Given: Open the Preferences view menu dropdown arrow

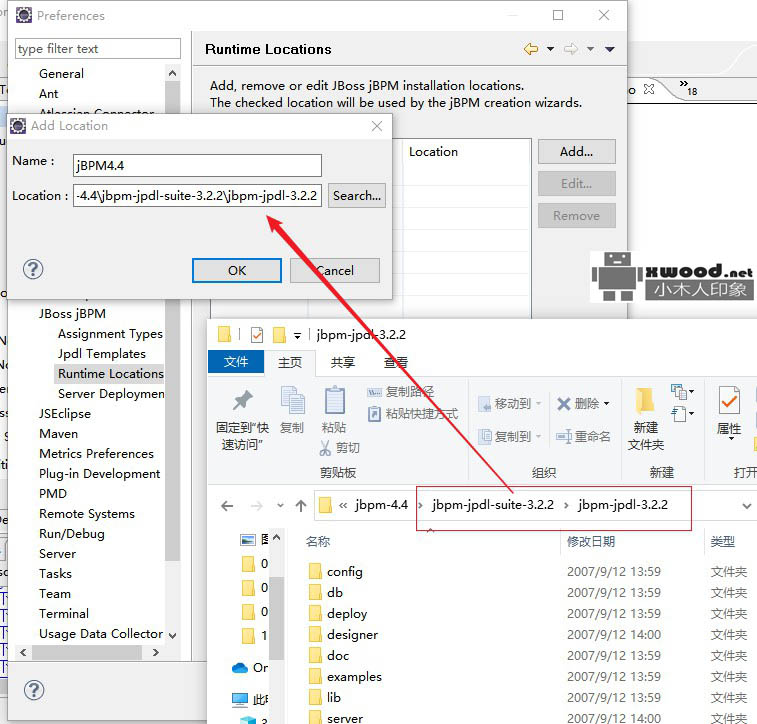Looking at the screenshot, I should [x=610, y=49].
